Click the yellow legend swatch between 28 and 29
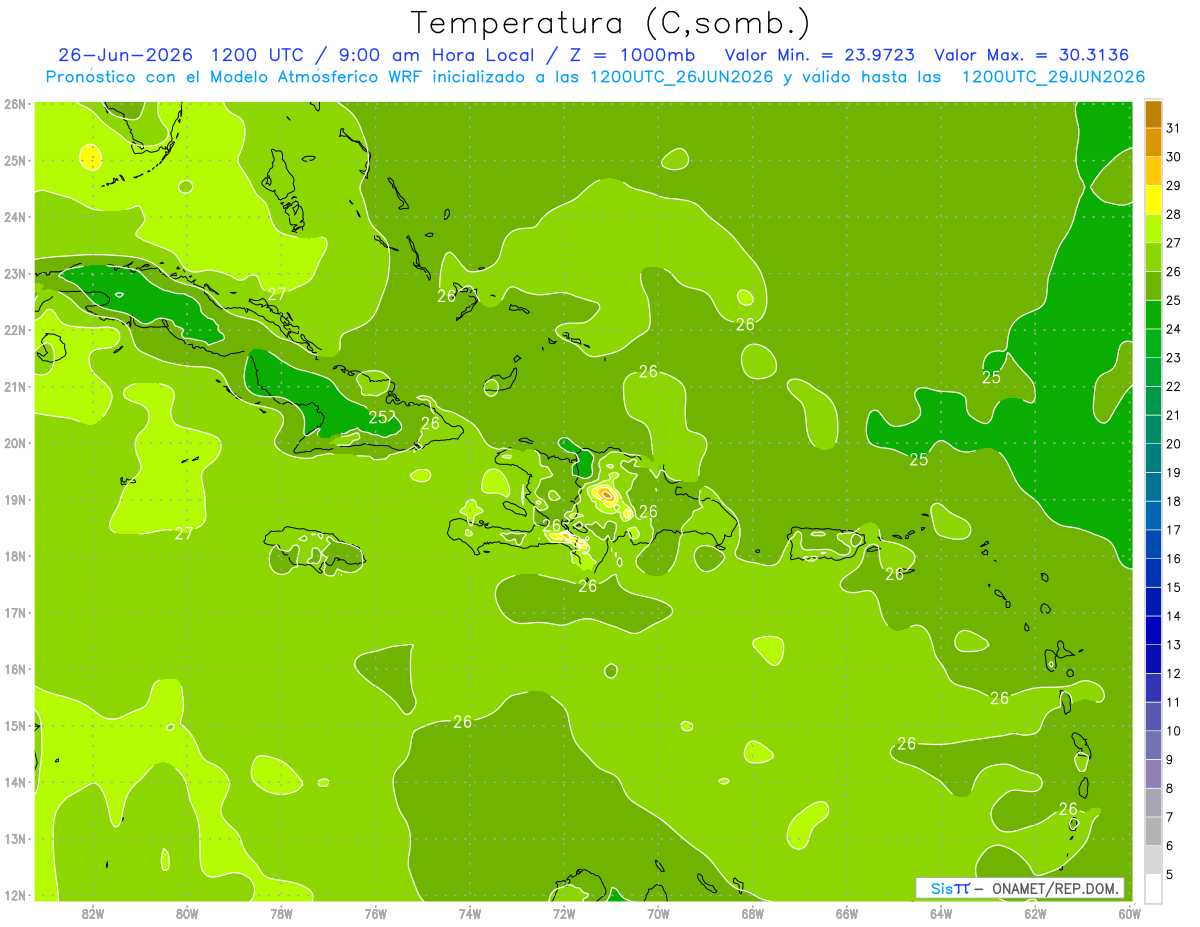 tap(1153, 200)
